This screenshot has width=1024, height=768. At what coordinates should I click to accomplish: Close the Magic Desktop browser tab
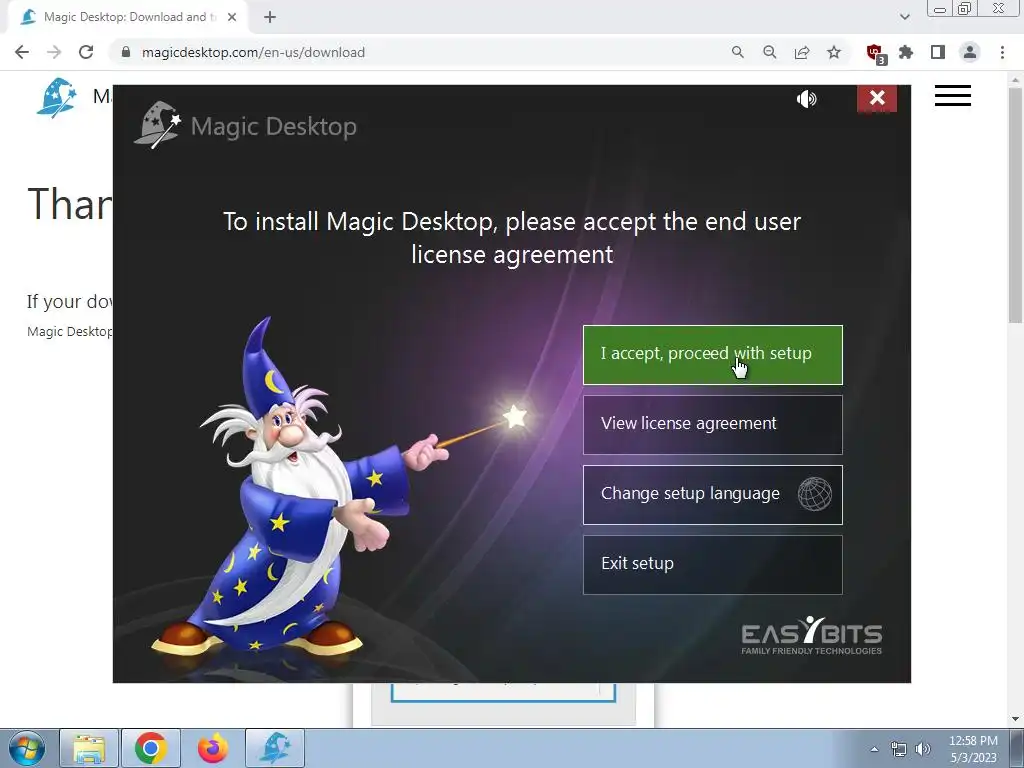(x=232, y=17)
